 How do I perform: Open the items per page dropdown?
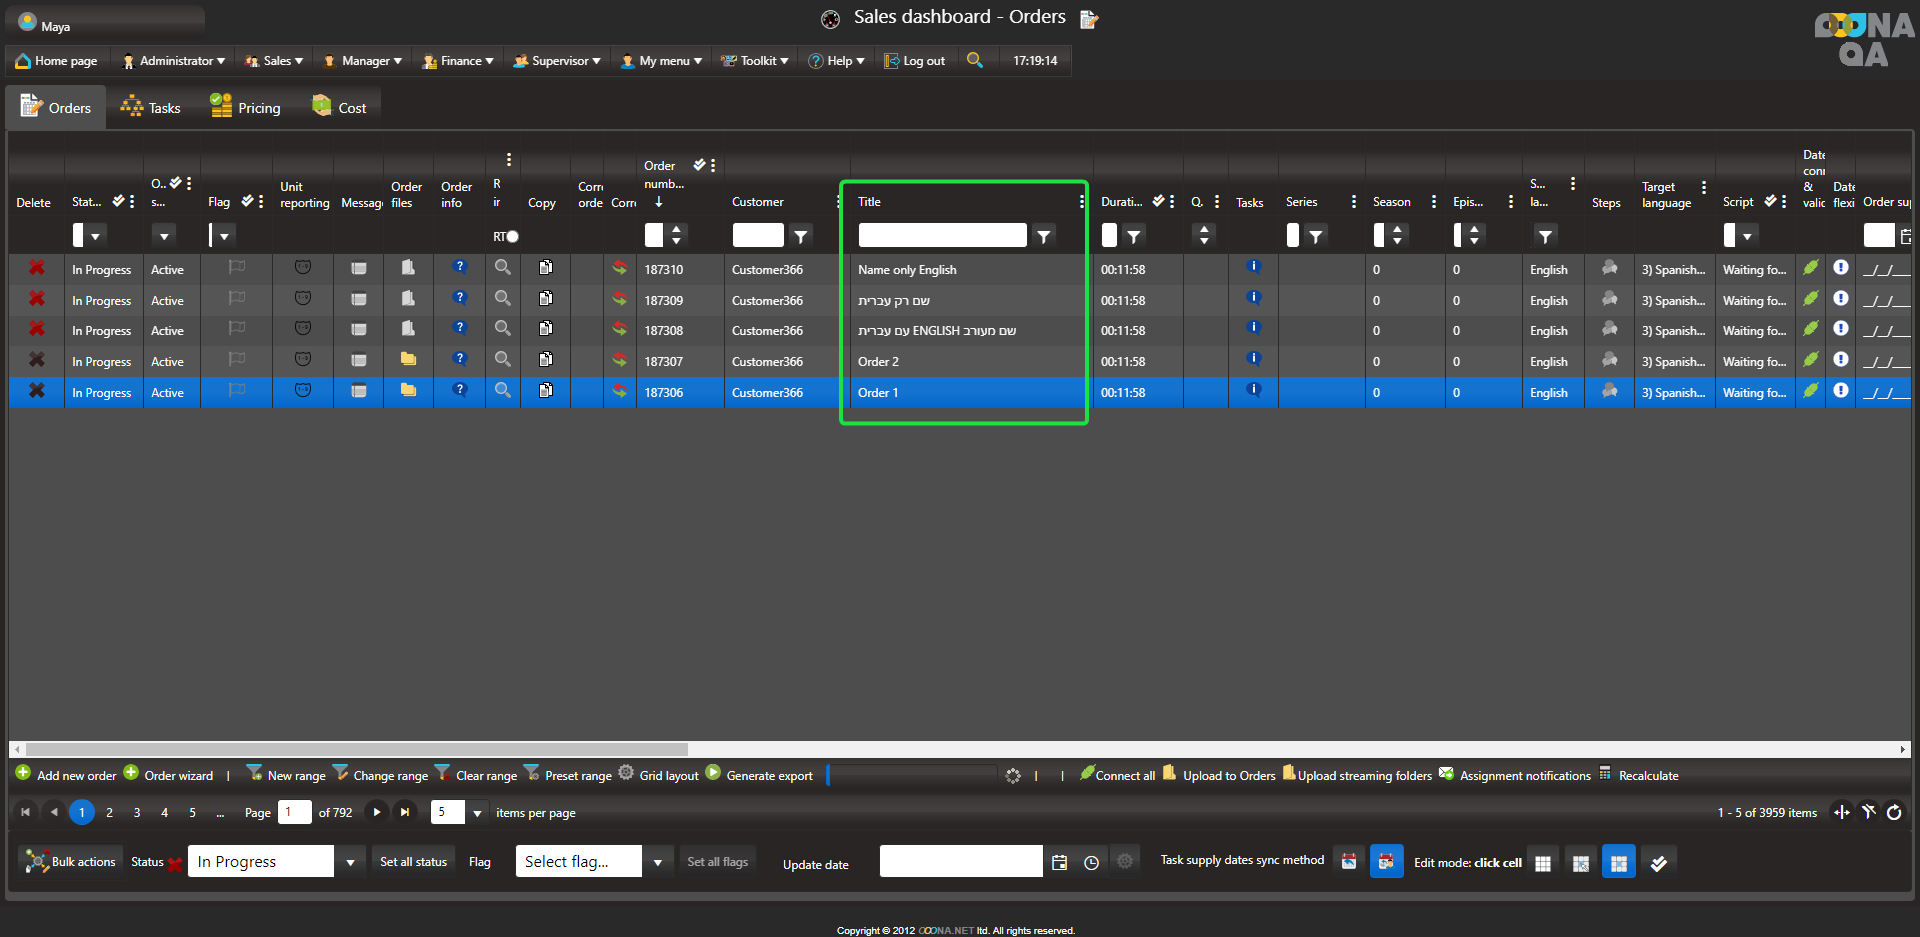(477, 813)
